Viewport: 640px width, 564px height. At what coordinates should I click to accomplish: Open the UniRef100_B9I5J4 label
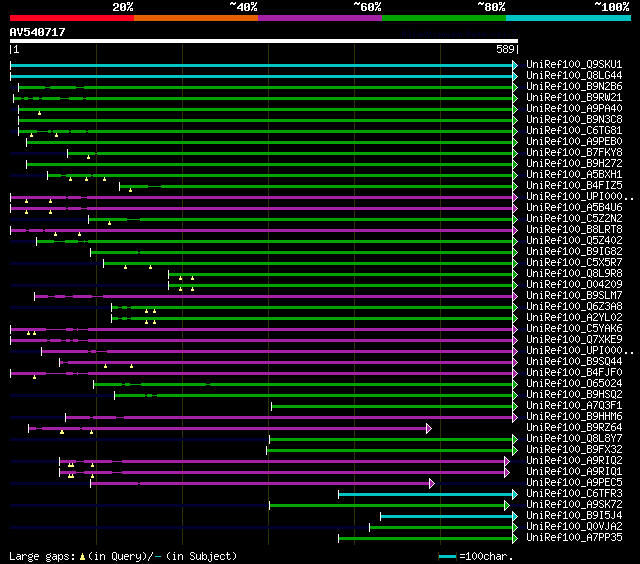[574, 516]
